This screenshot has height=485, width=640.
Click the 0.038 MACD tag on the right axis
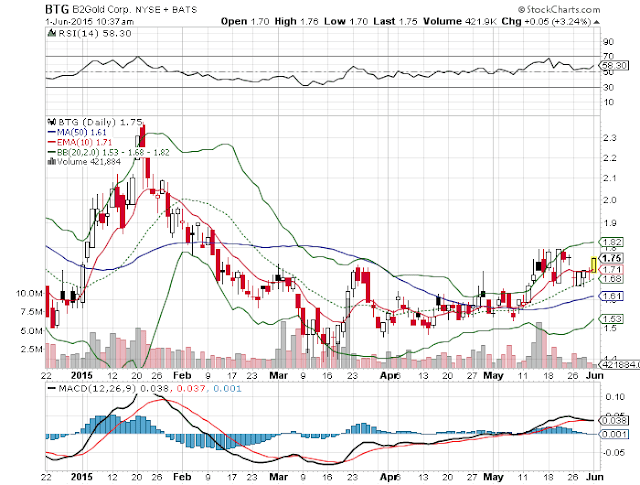[613, 420]
